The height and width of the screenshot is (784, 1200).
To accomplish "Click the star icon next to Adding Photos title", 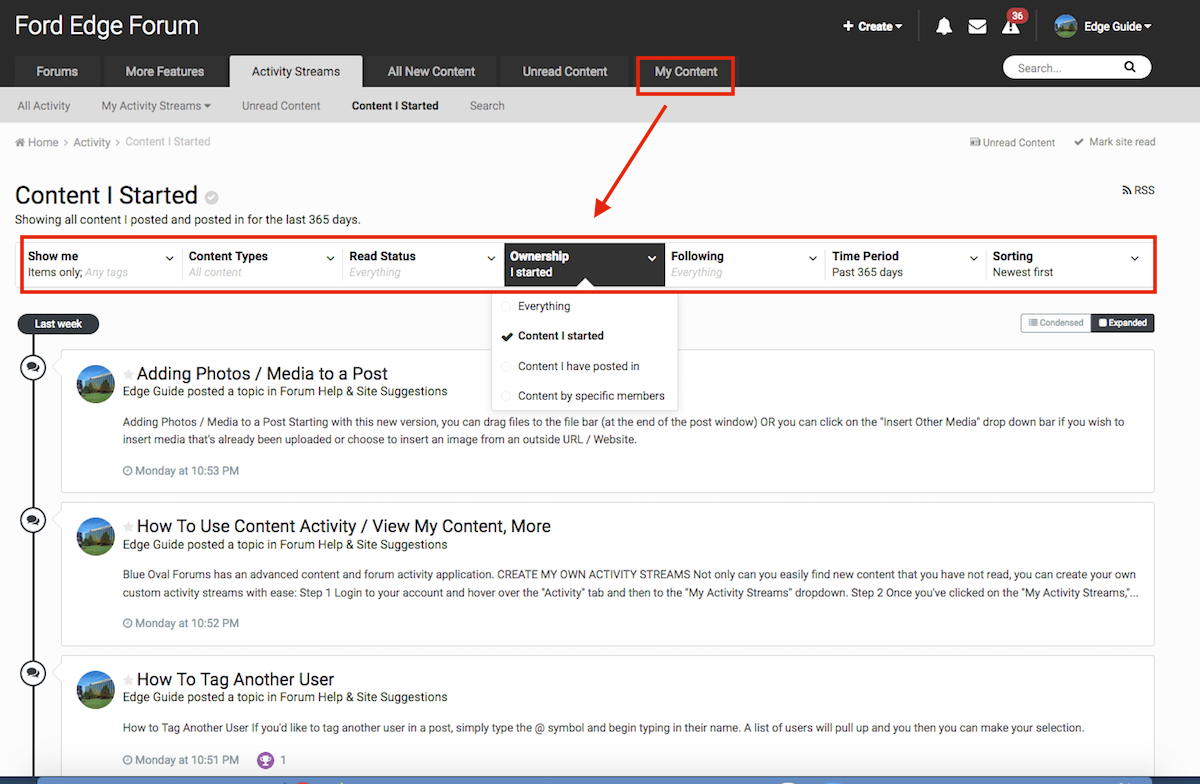I will click(x=129, y=375).
